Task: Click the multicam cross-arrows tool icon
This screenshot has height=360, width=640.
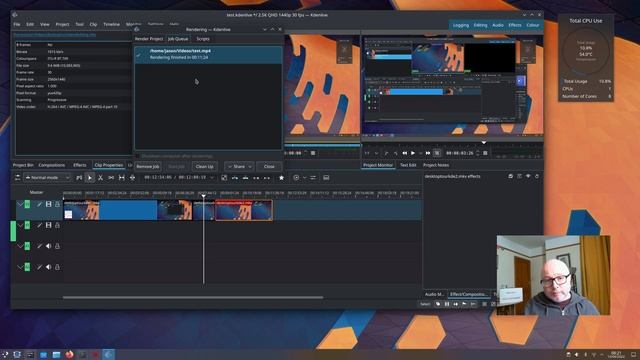Action: click(x=132, y=178)
